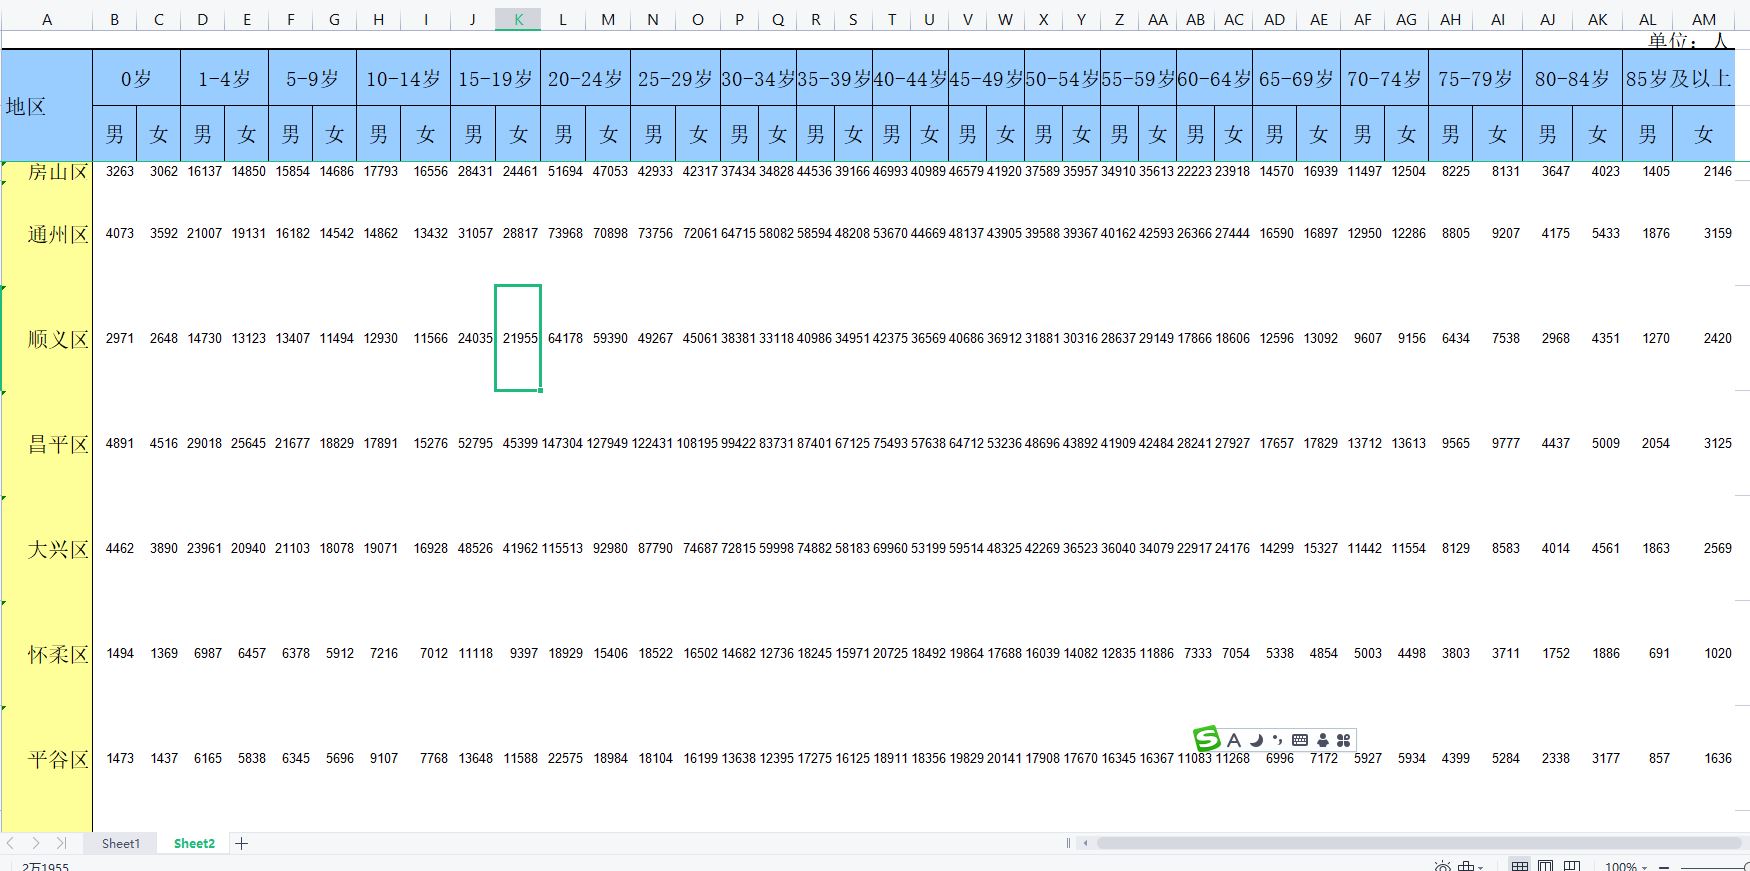Image resolution: width=1750 pixels, height=871 pixels.
Task: Open the Sogou toolbox grid icon
Action: (1343, 740)
